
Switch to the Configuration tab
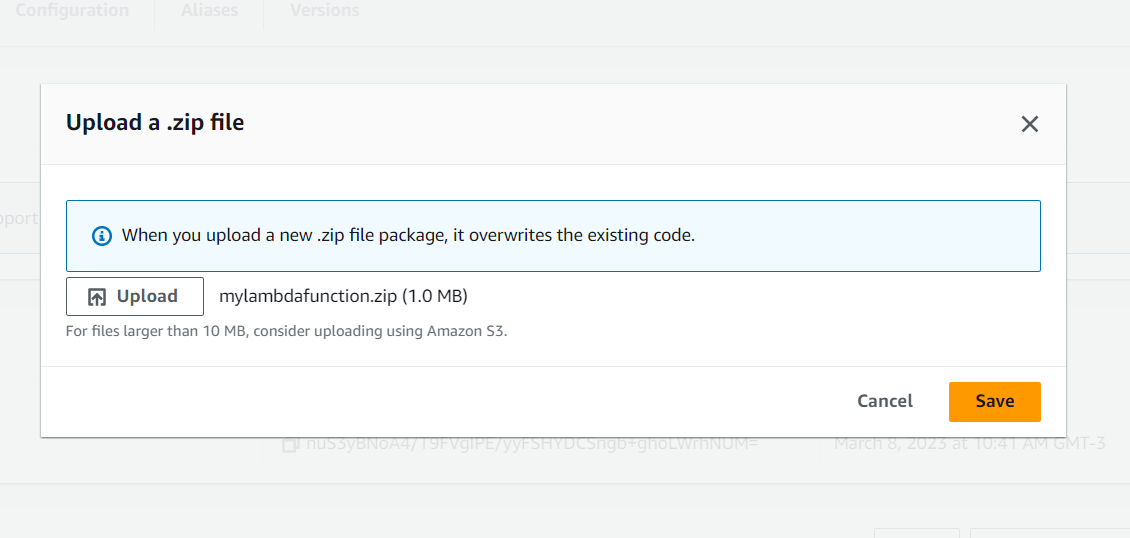(72, 11)
